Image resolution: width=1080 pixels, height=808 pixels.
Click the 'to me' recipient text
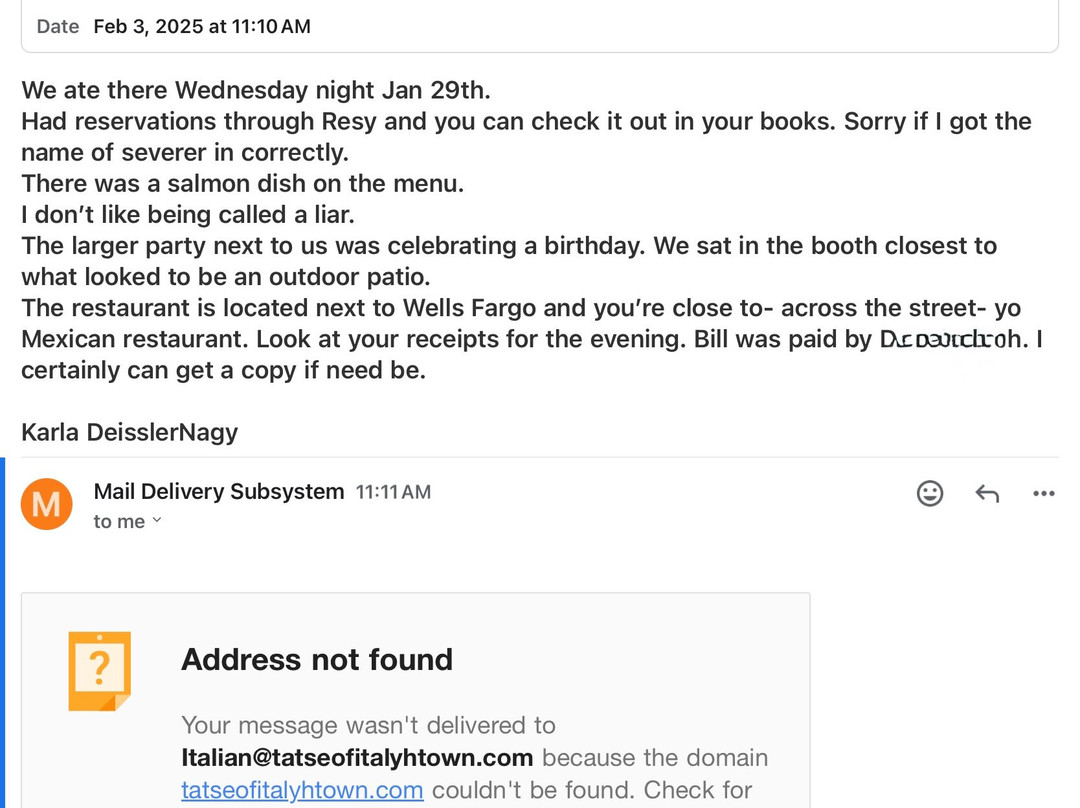[119, 522]
